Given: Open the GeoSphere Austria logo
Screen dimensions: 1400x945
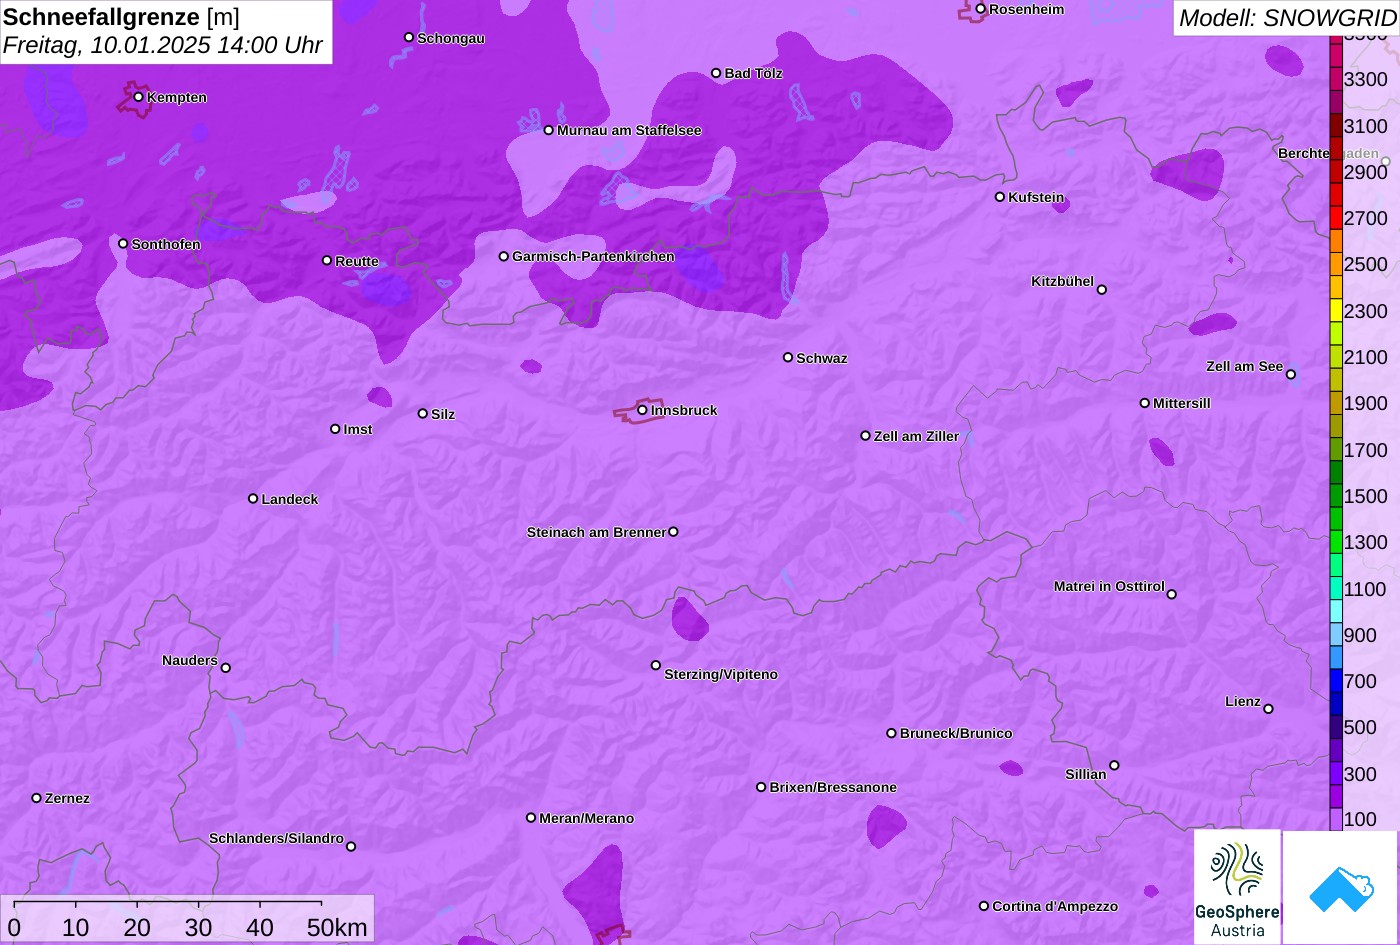Looking at the screenshot, I should point(1237,887).
